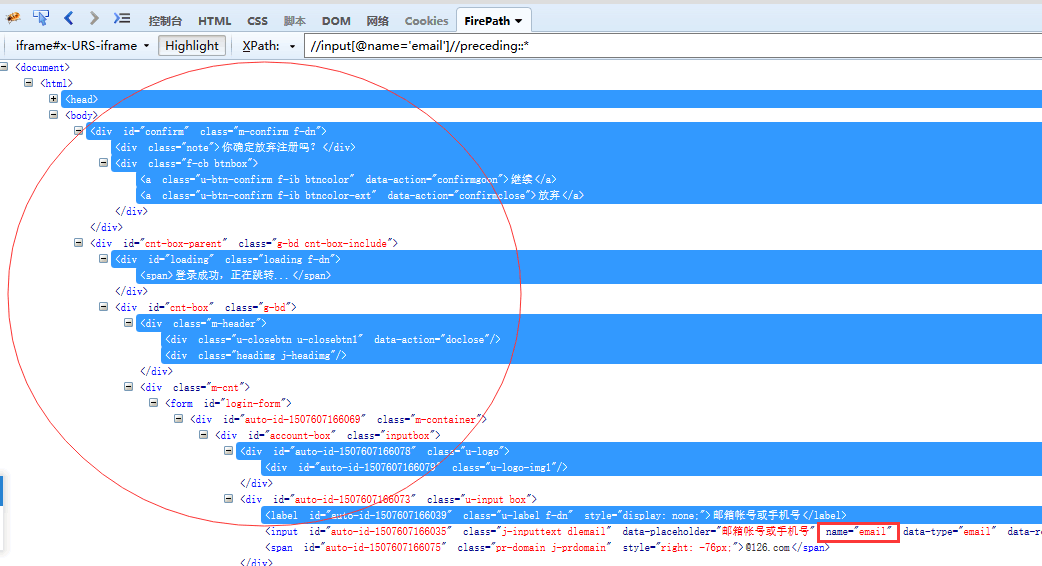Click into the XPath expression input field
This screenshot has width=1042, height=566.
tap(673, 46)
